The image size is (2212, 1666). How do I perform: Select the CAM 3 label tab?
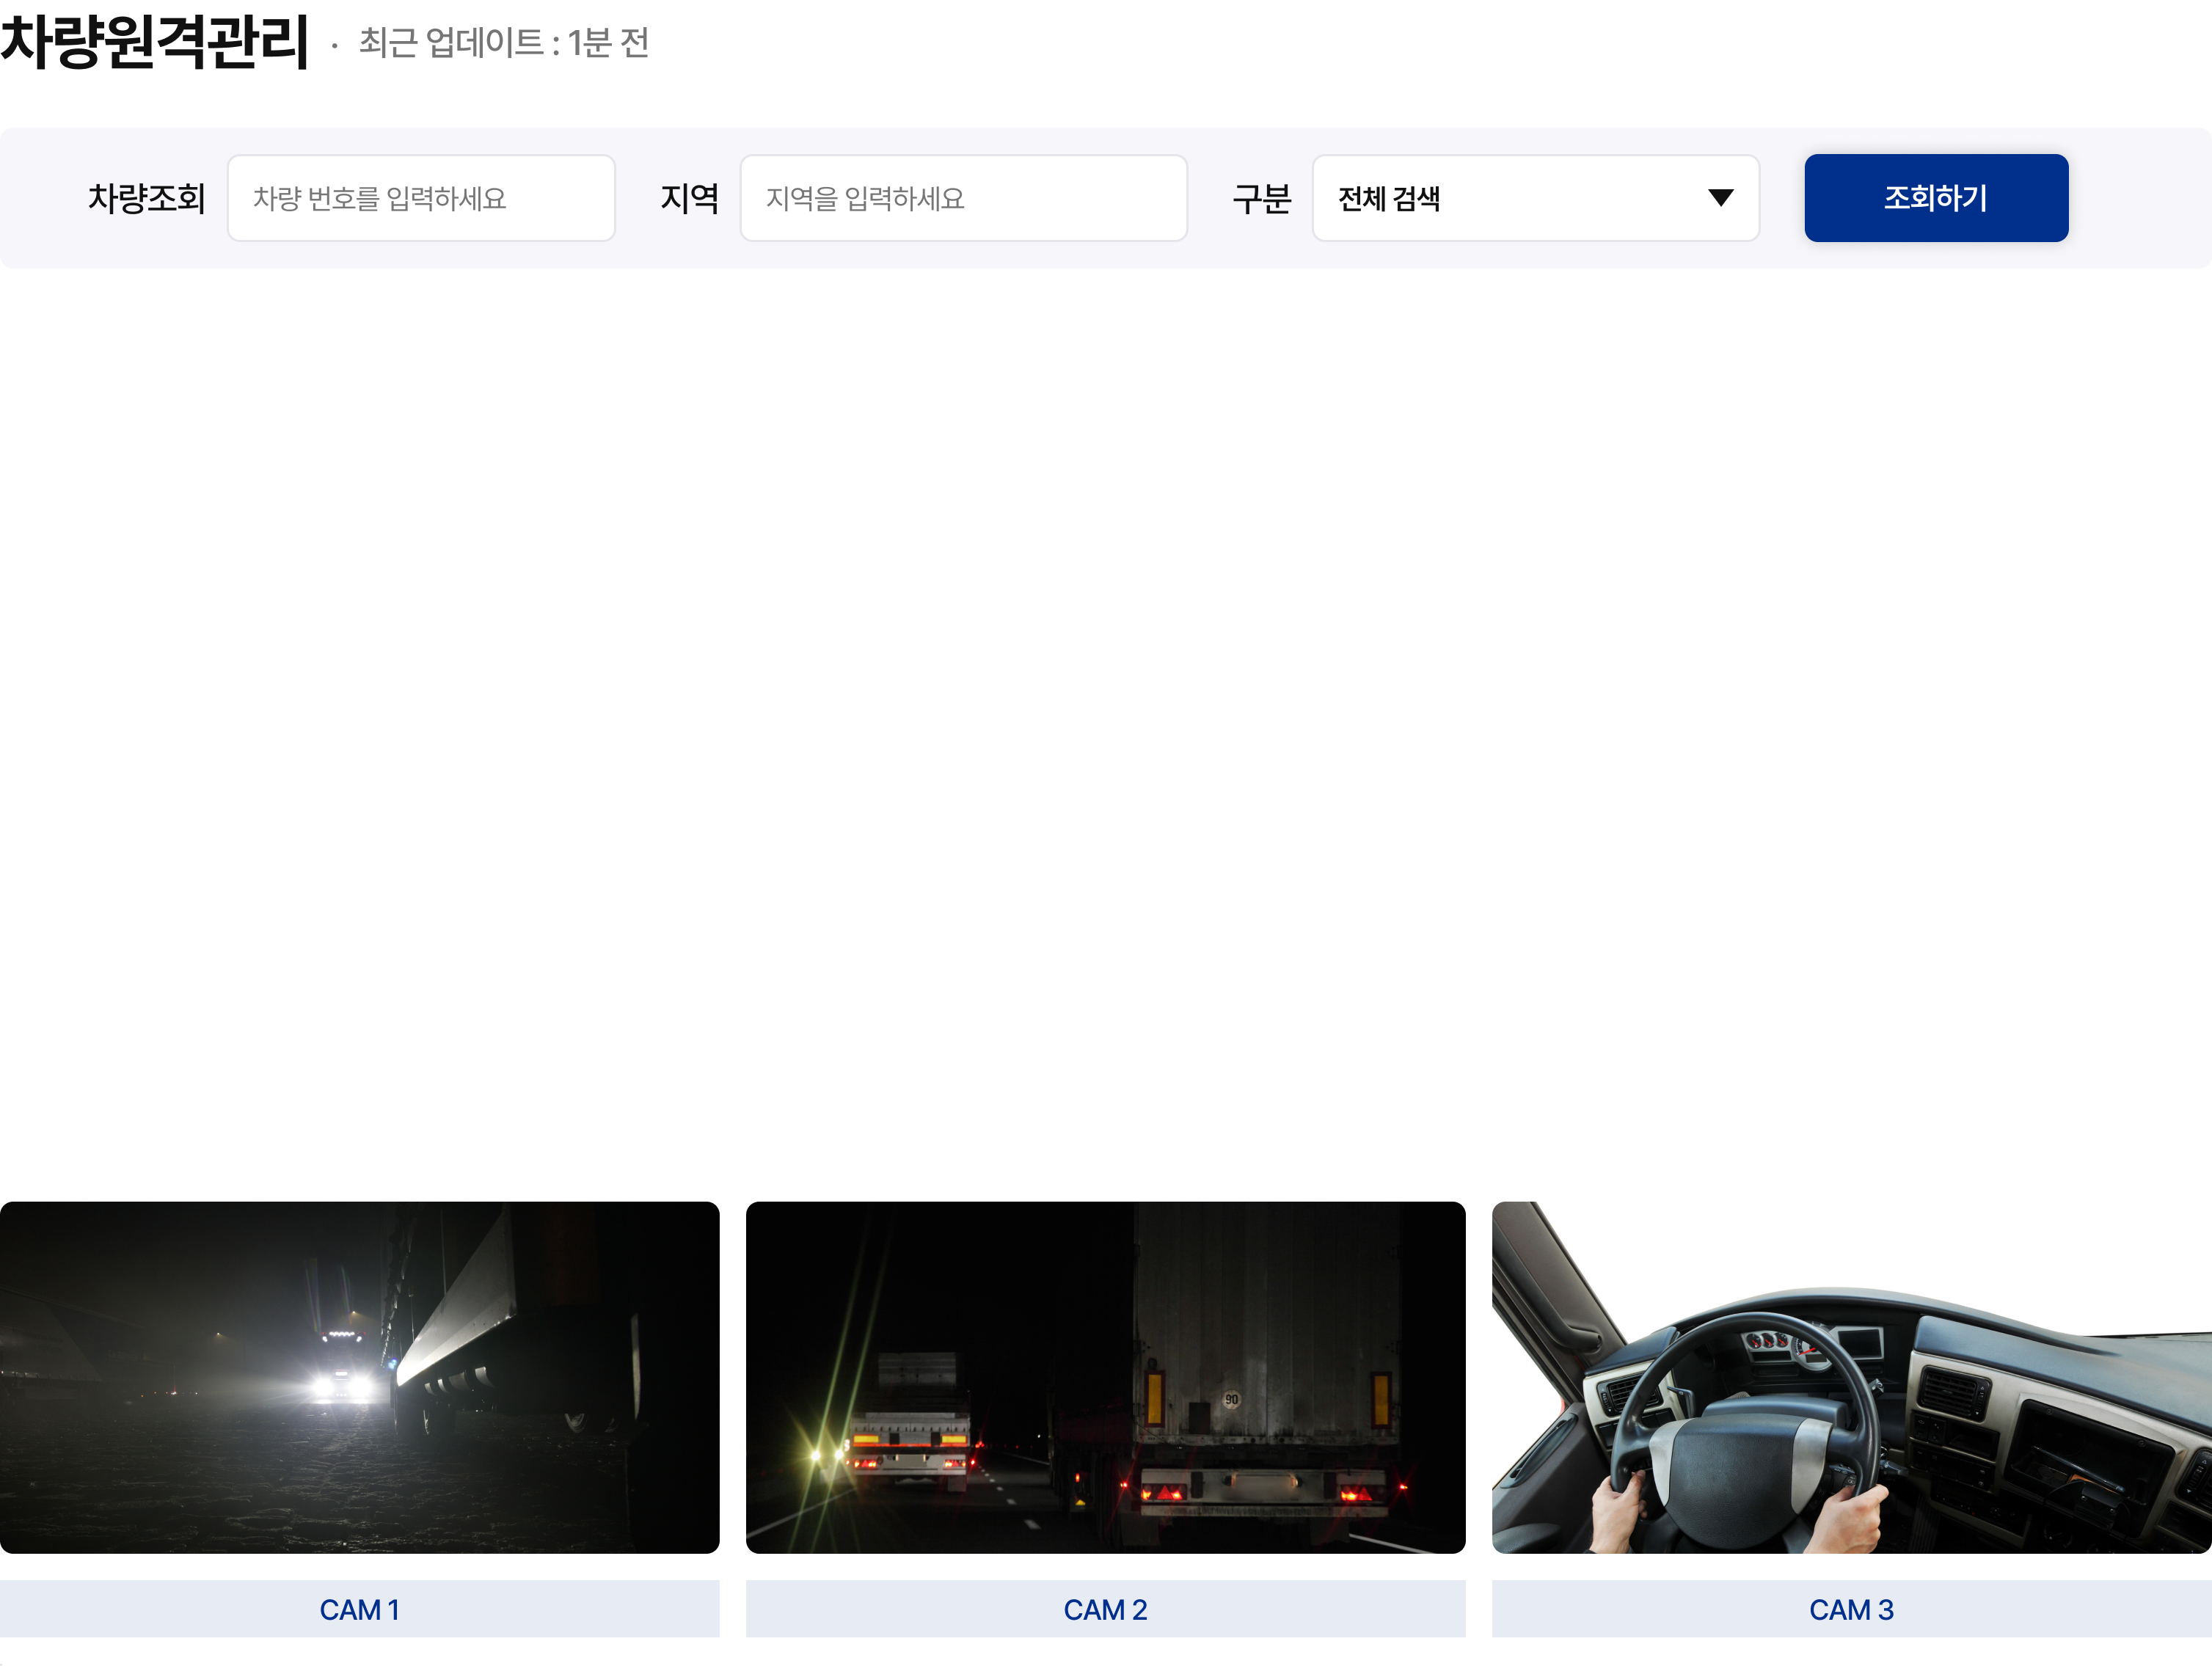pos(1852,1609)
